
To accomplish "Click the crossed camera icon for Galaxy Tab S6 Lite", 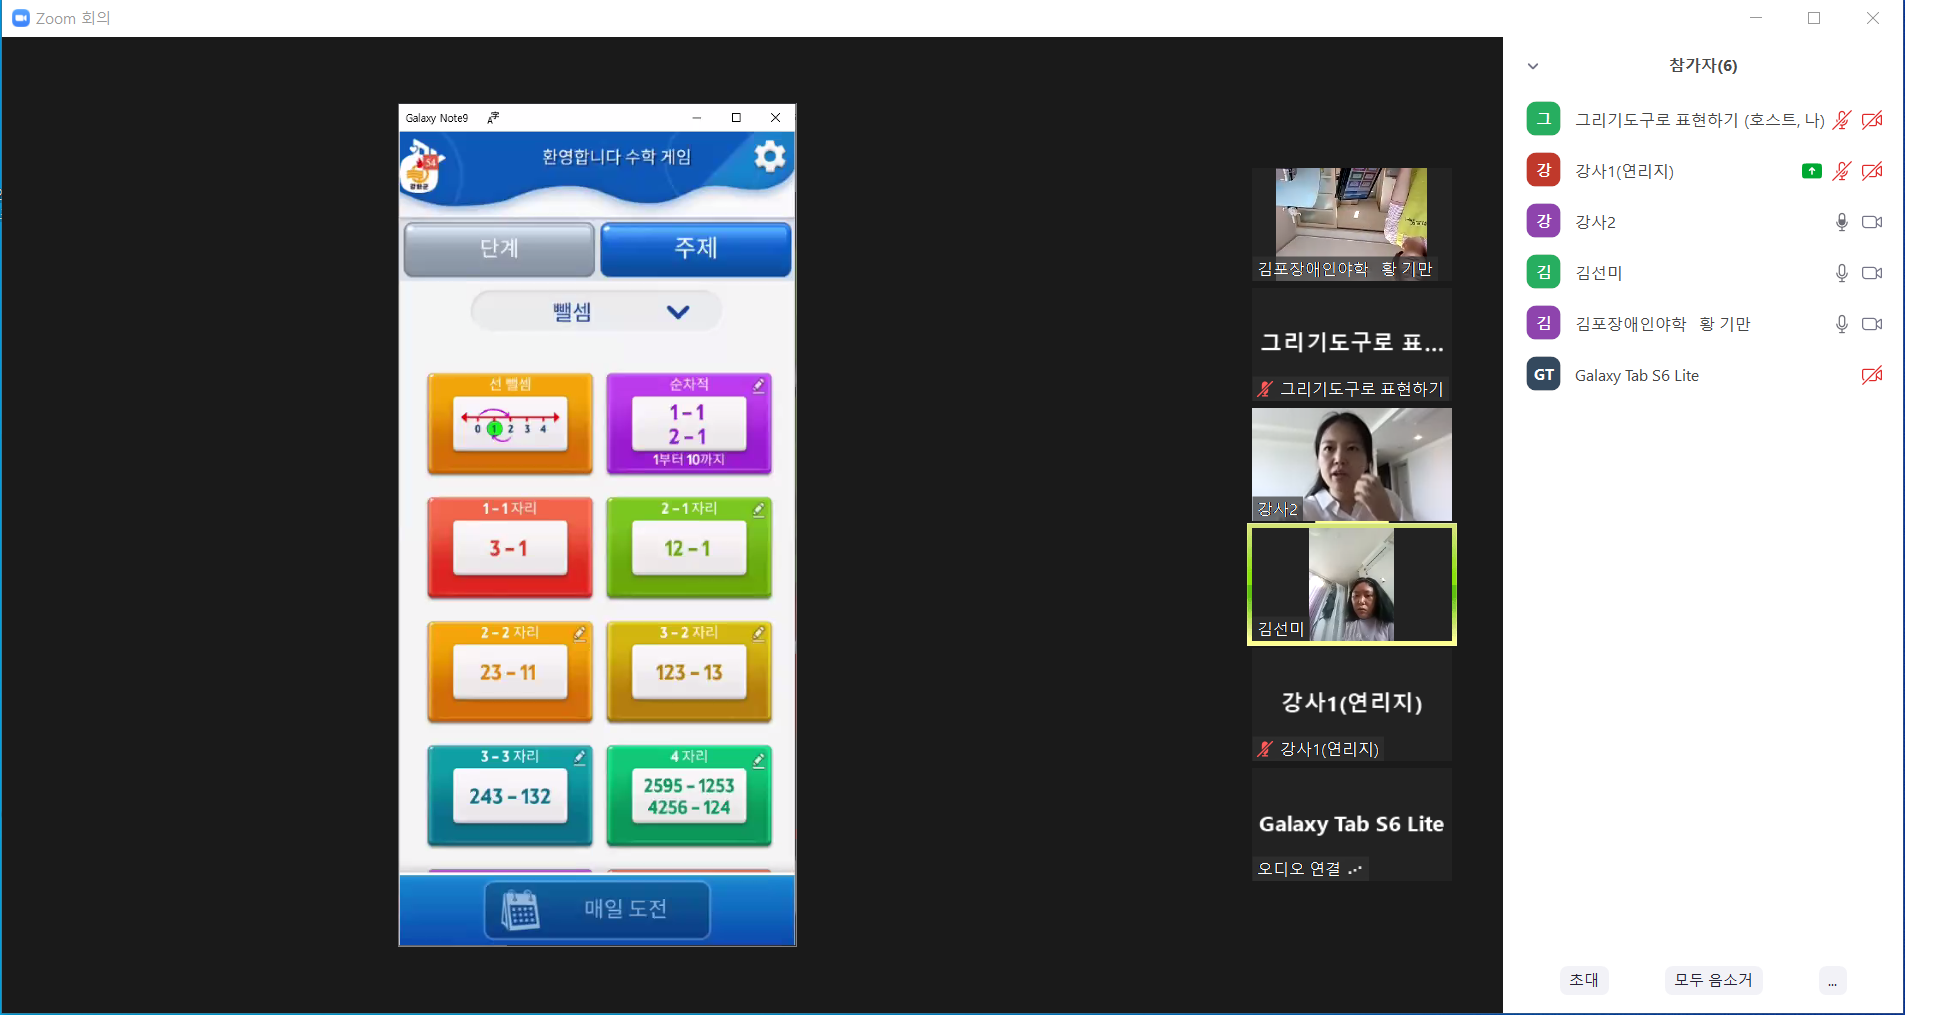I will tap(1872, 375).
